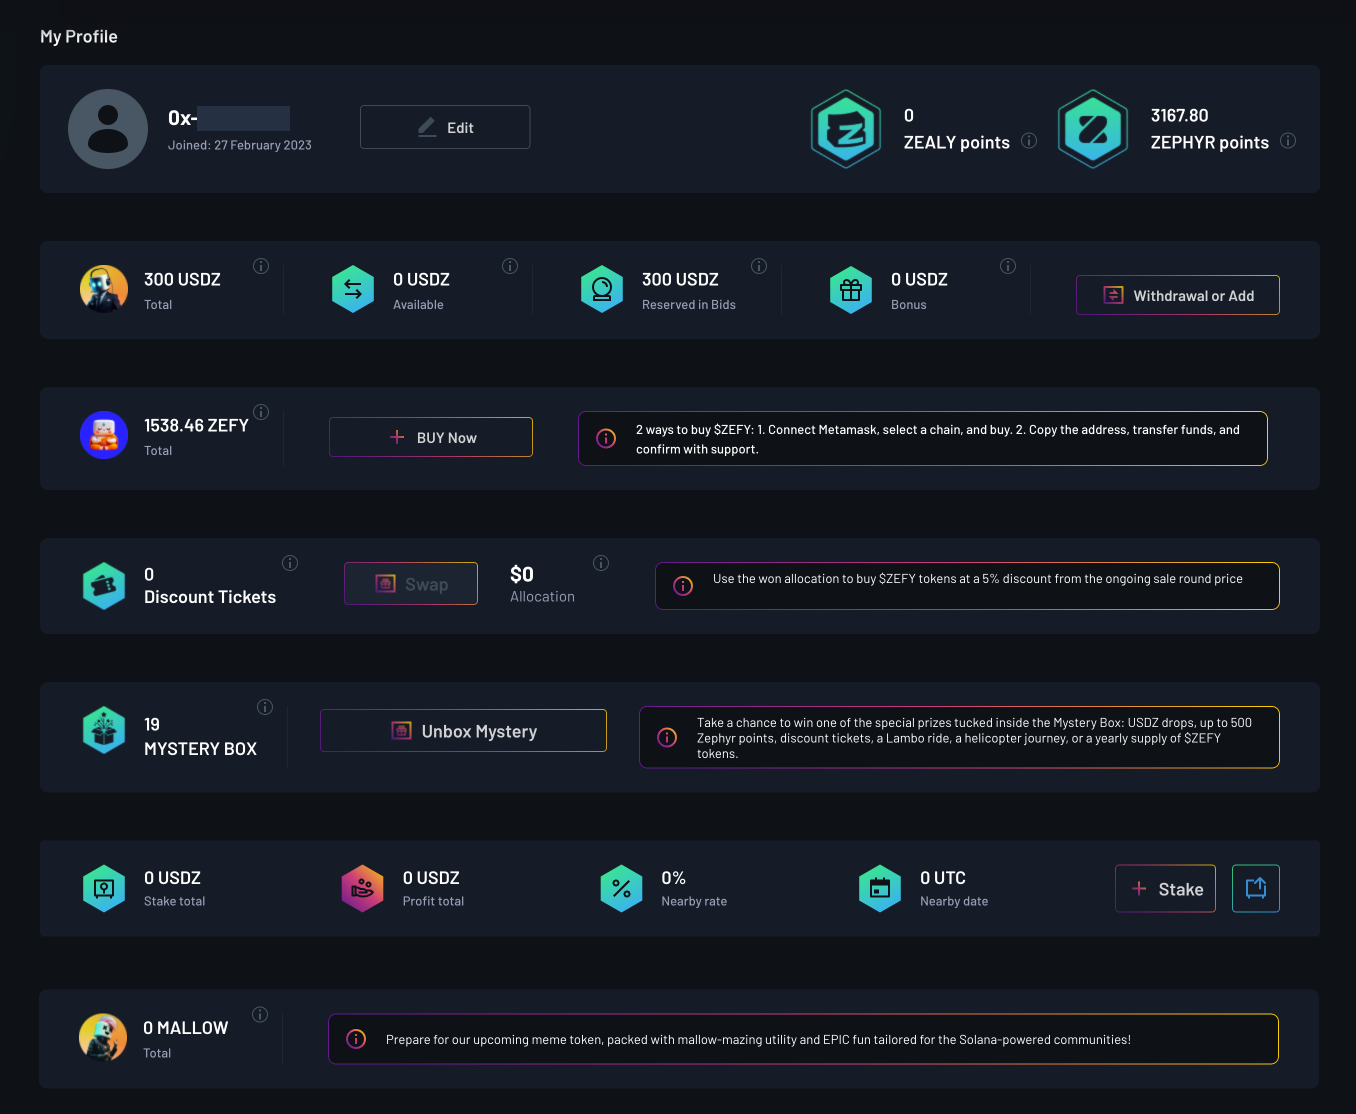Show info for ZEPHYR points
Image resolution: width=1356 pixels, height=1114 pixels.
click(1288, 141)
